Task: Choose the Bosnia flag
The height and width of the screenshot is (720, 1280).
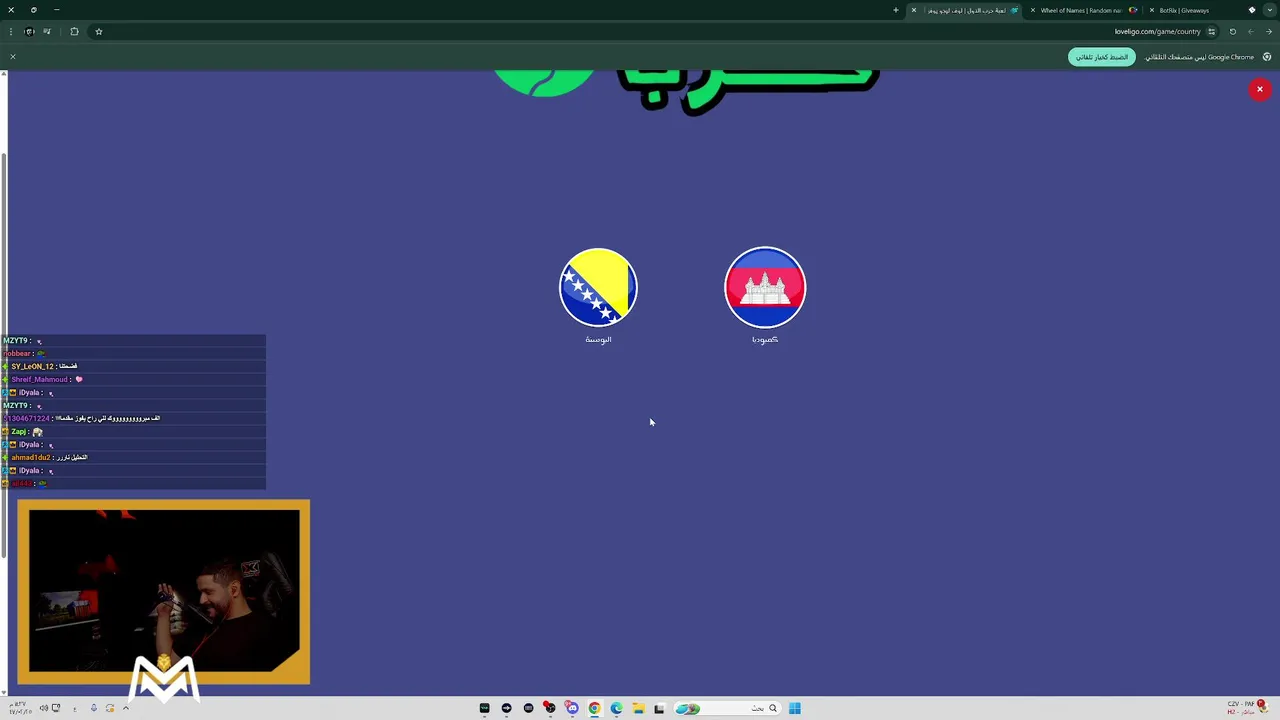Action: click(x=598, y=287)
